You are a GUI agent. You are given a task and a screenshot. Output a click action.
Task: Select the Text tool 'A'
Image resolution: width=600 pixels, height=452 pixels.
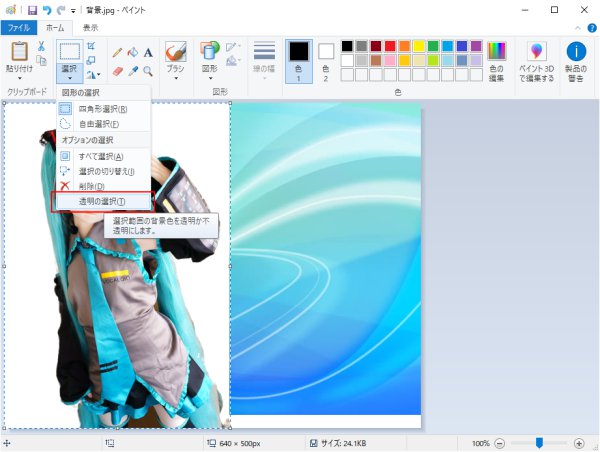(x=148, y=52)
